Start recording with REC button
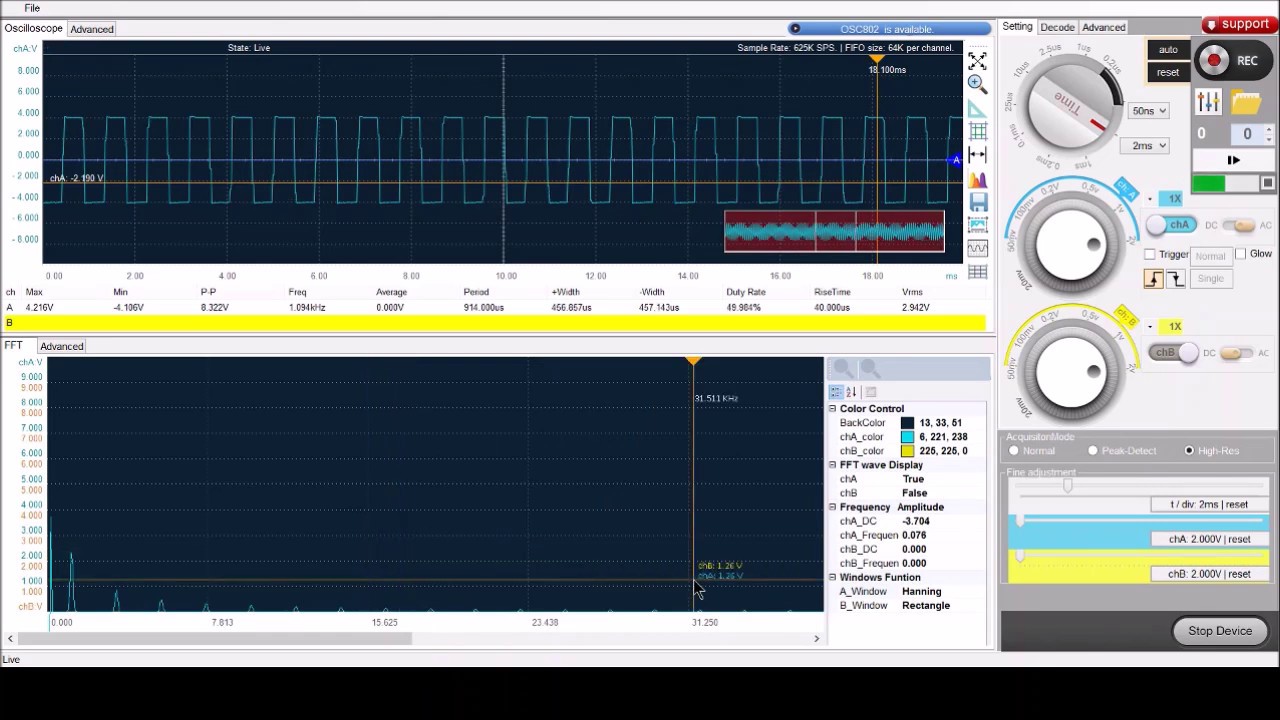The width and height of the screenshot is (1280, 720). (x=1232, y=61)
